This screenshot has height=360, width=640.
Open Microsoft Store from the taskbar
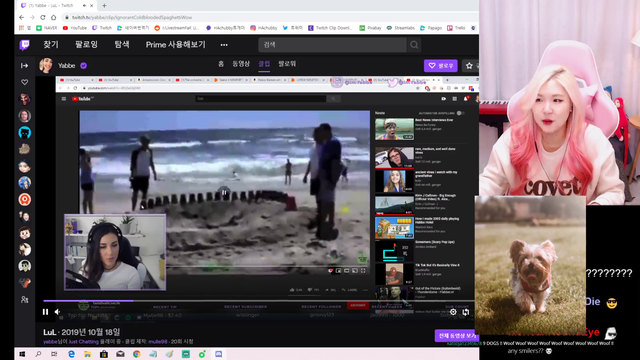click(104, 354)
